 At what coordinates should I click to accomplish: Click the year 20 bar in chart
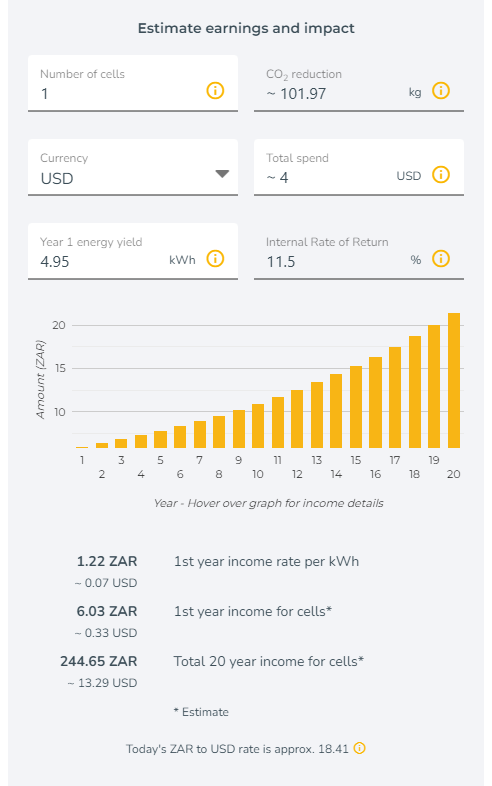click(x=454, y=380)
